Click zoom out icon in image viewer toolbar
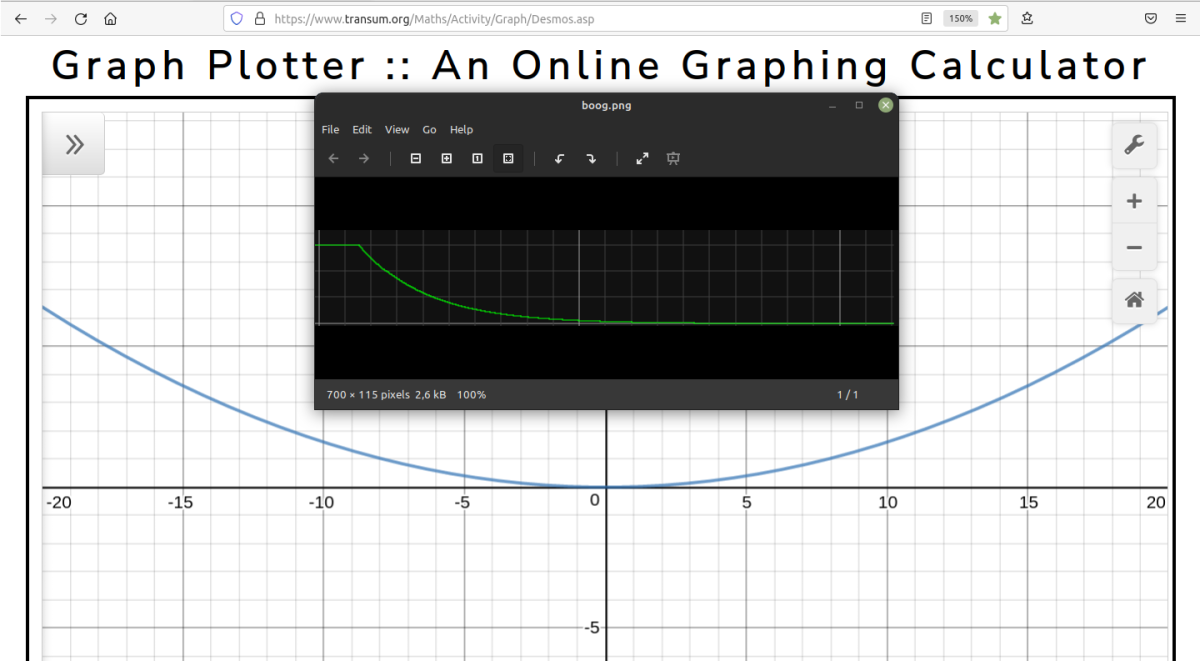The width and height of the screenshot is (1200, 661). pos(416,158)
